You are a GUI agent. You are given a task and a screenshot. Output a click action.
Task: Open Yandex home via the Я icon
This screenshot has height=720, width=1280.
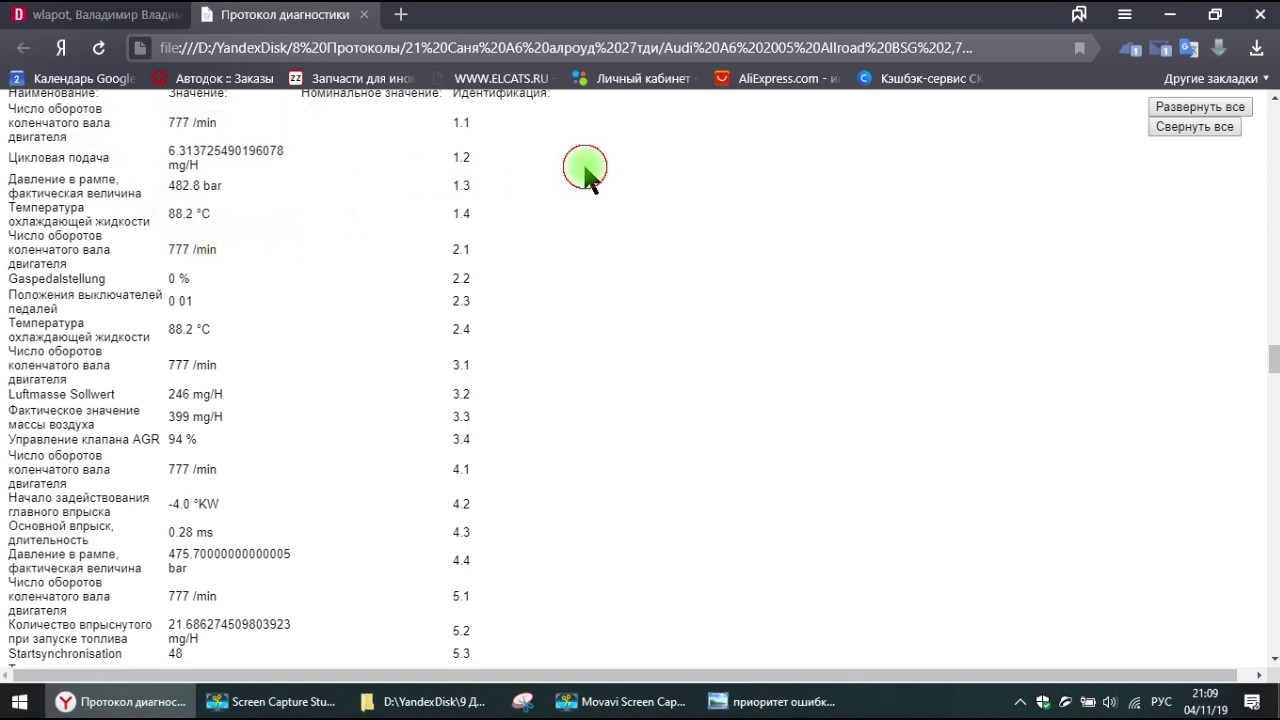[x=61, y=48]
